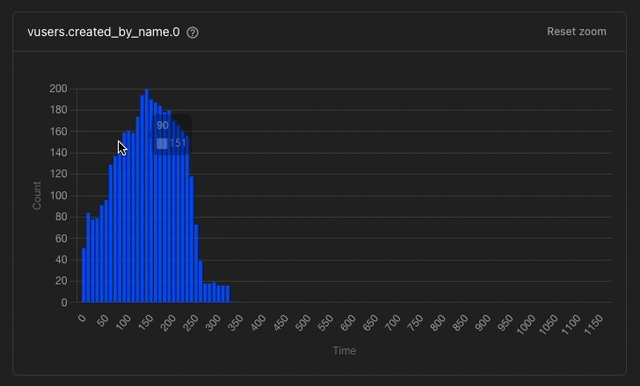Click the Time axis label
This screenshot has height=386, width=640.
pyautogui.click(x=344, y=351)
